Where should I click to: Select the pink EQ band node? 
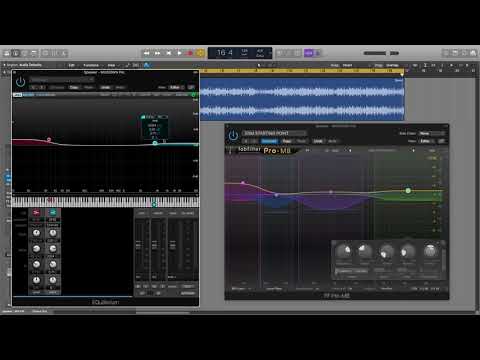pos(49,139)
